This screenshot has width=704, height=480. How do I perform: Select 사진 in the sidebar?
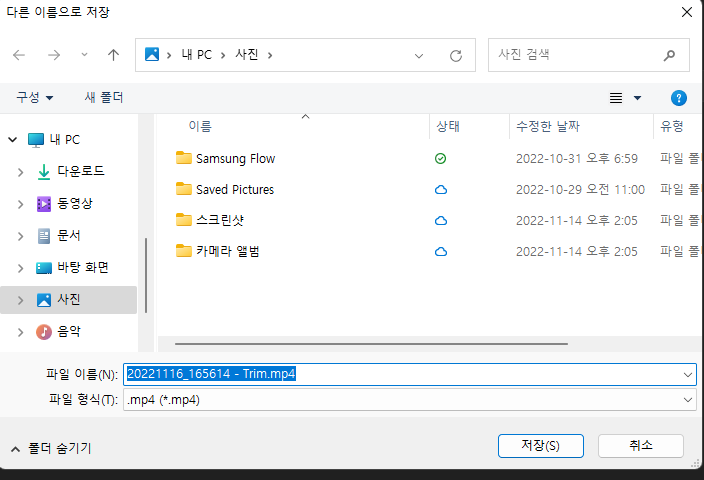[x=69, y=299]
